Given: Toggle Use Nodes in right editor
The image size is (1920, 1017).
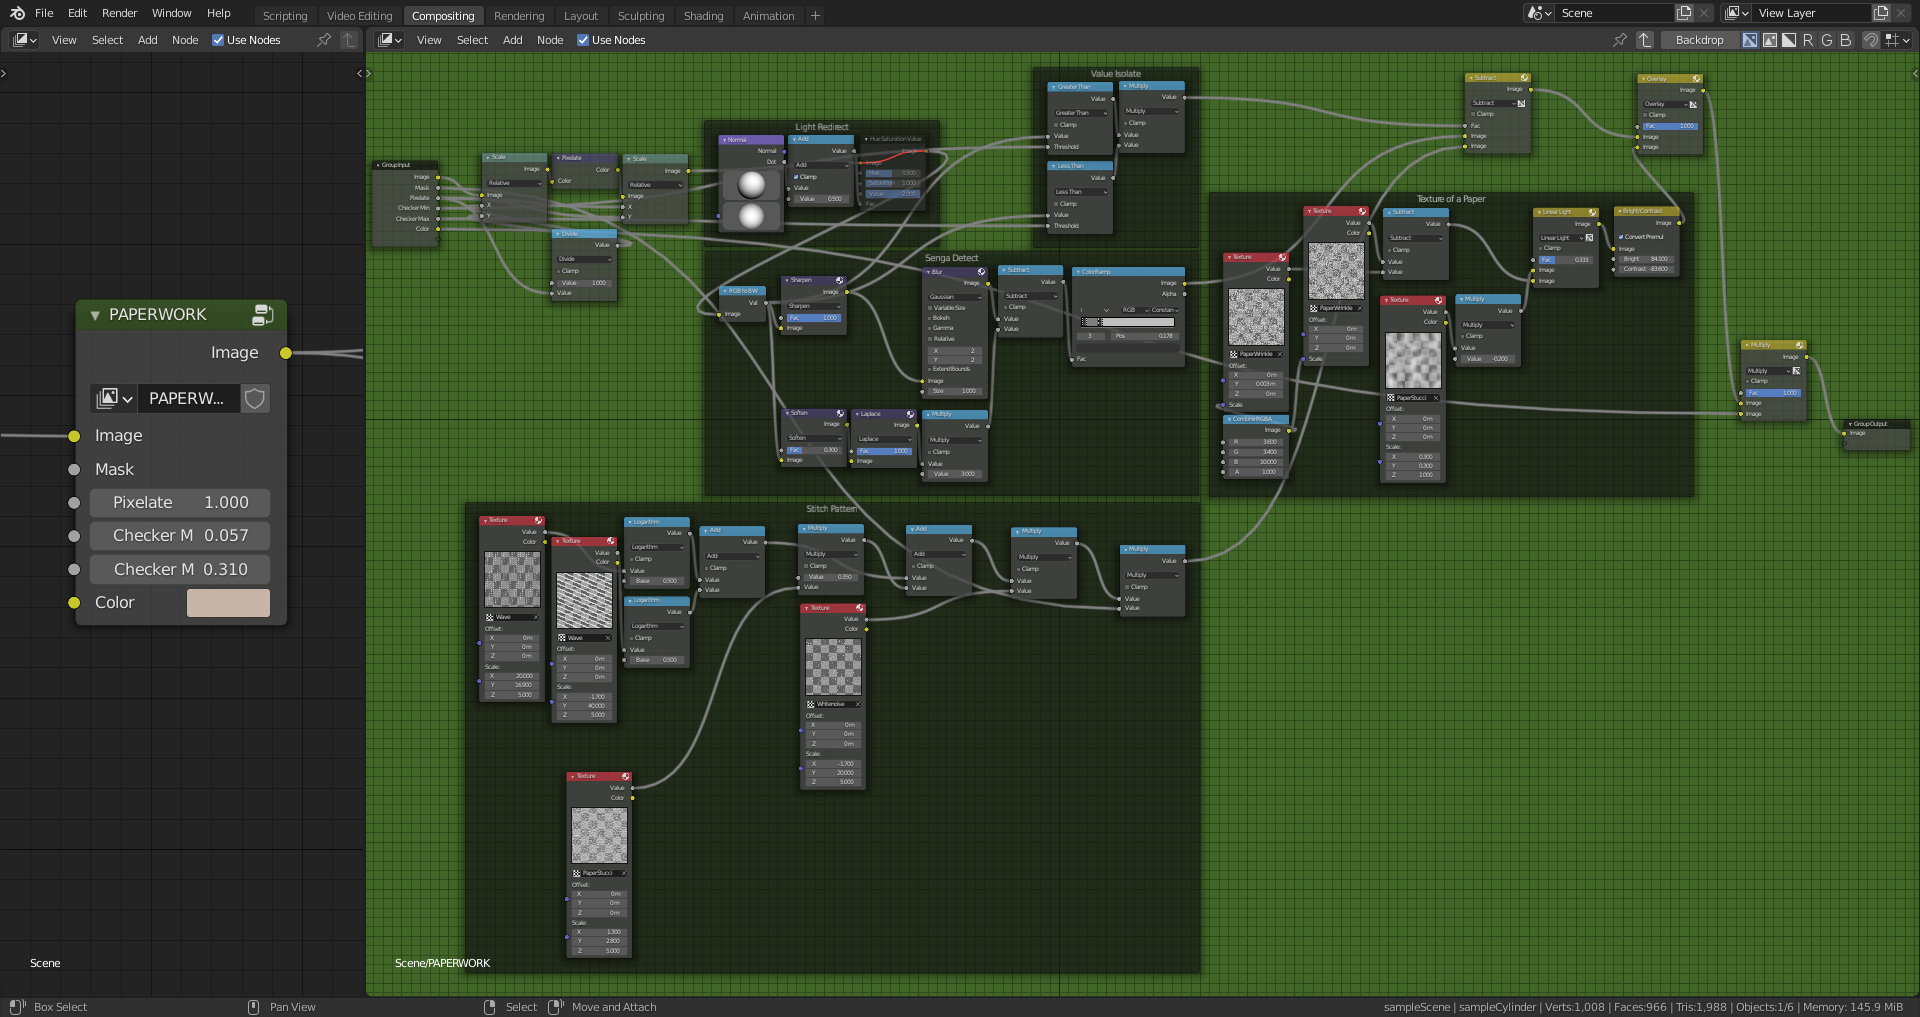Looking at the screenshot, I should click(583, 40).
